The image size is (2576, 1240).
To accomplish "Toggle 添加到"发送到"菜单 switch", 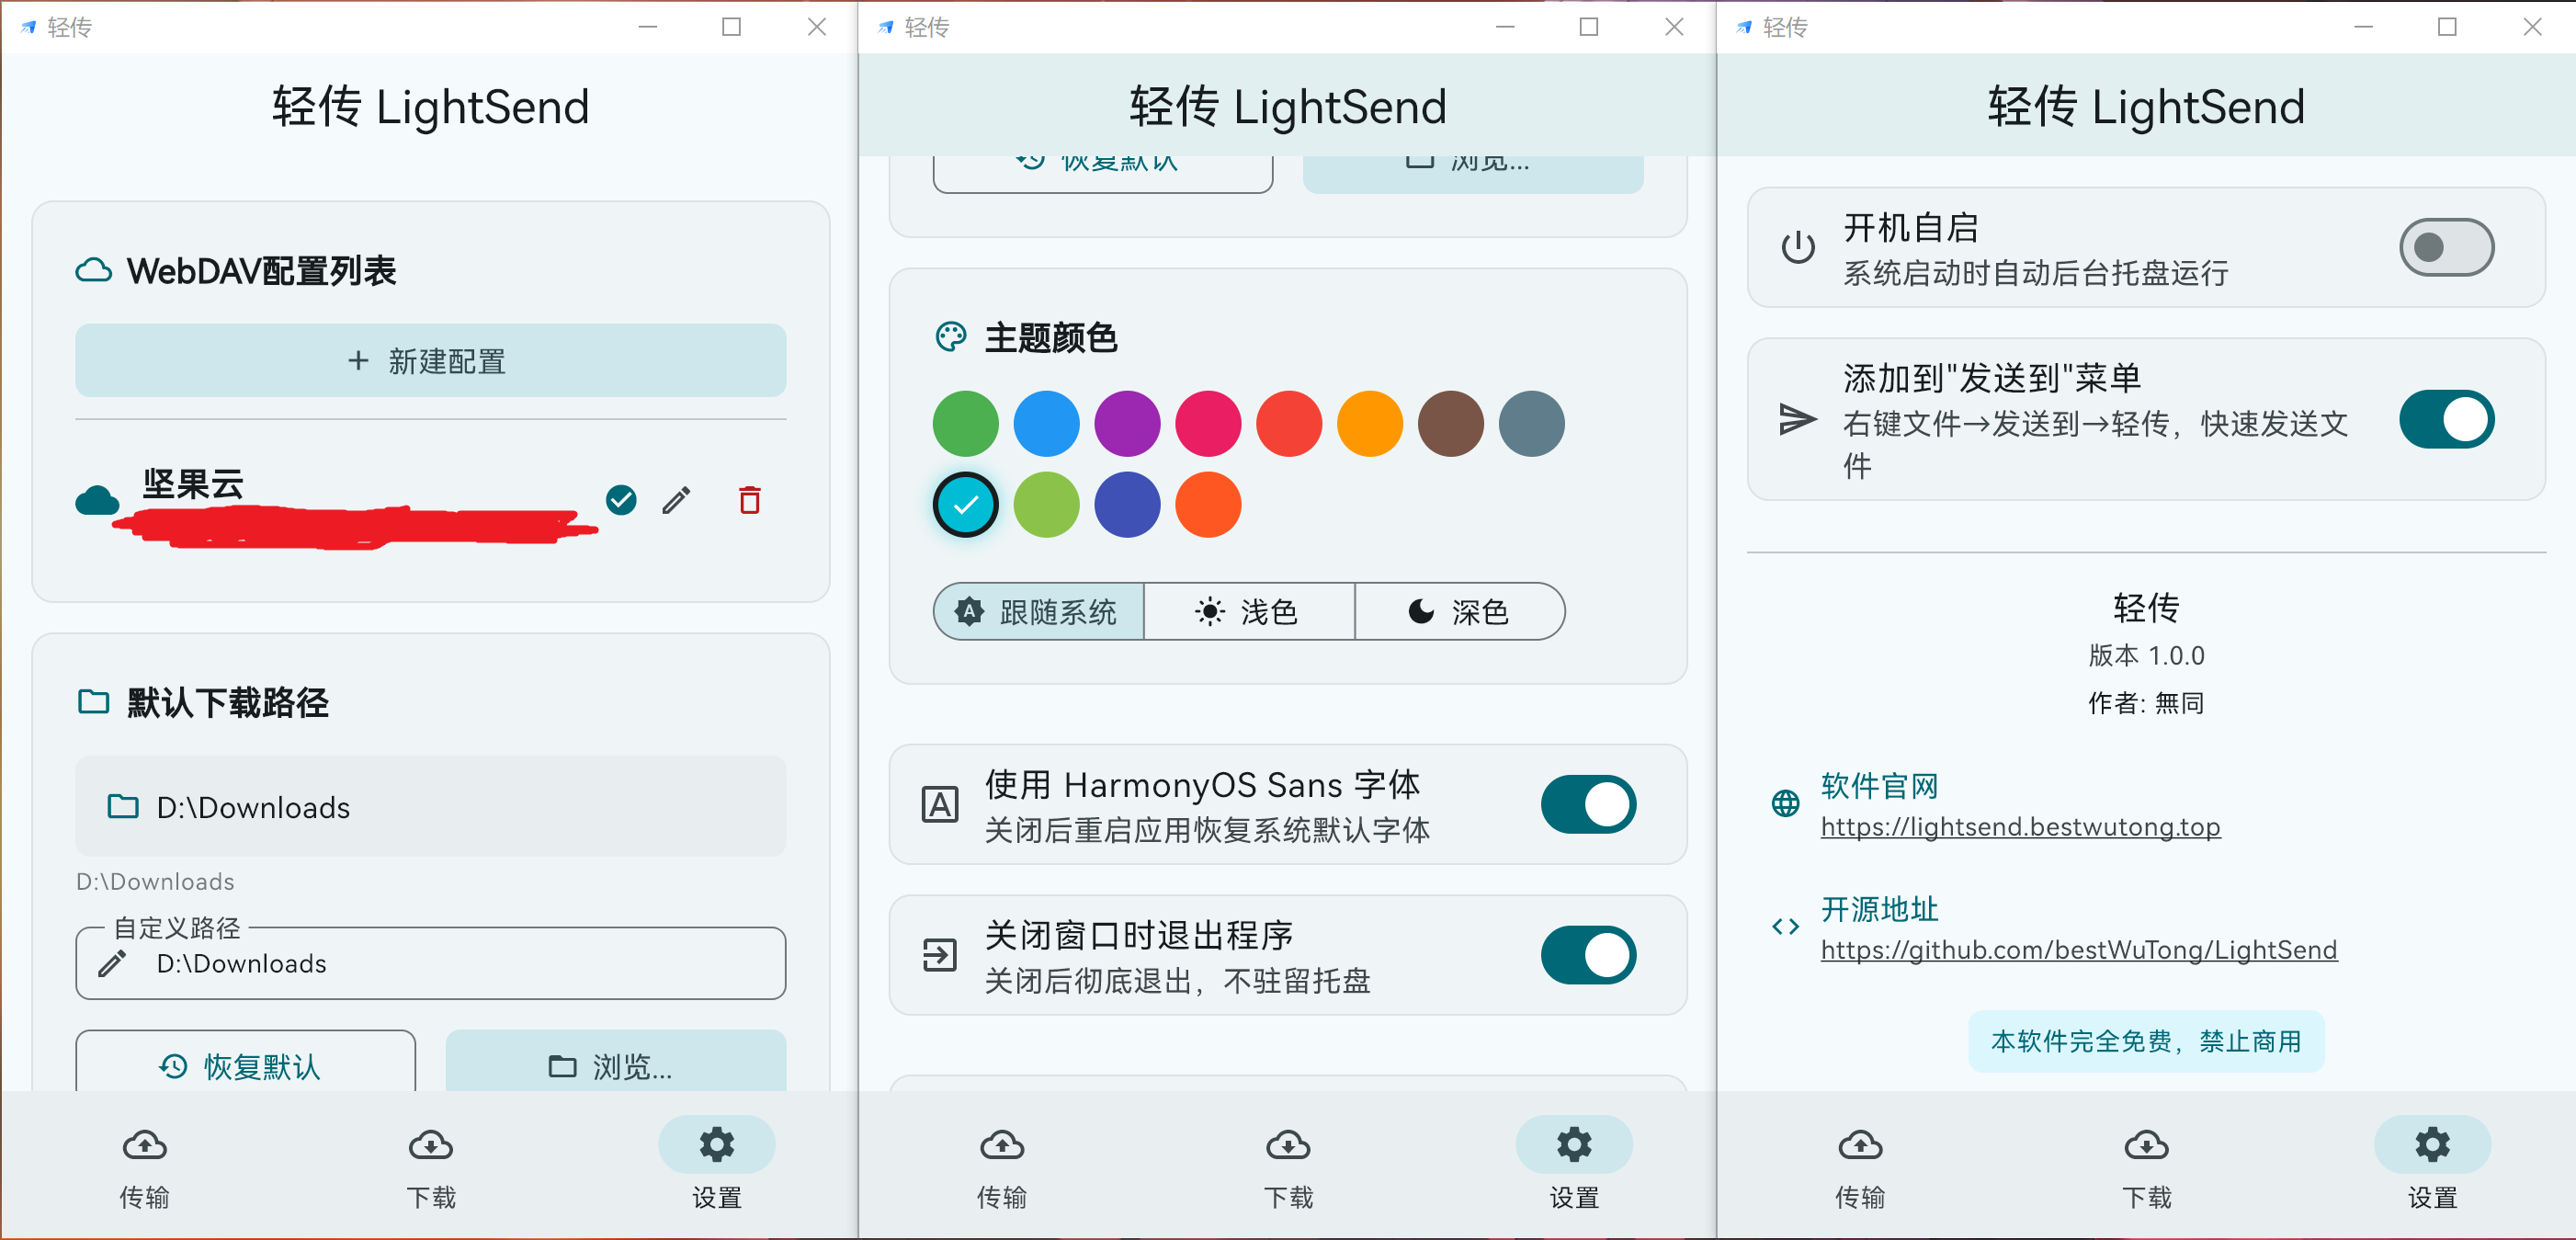I will pos(2446,419).
